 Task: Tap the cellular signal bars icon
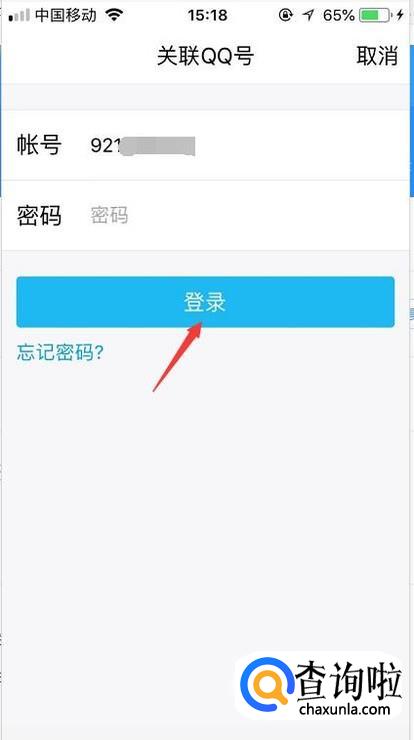pos(19,16)
